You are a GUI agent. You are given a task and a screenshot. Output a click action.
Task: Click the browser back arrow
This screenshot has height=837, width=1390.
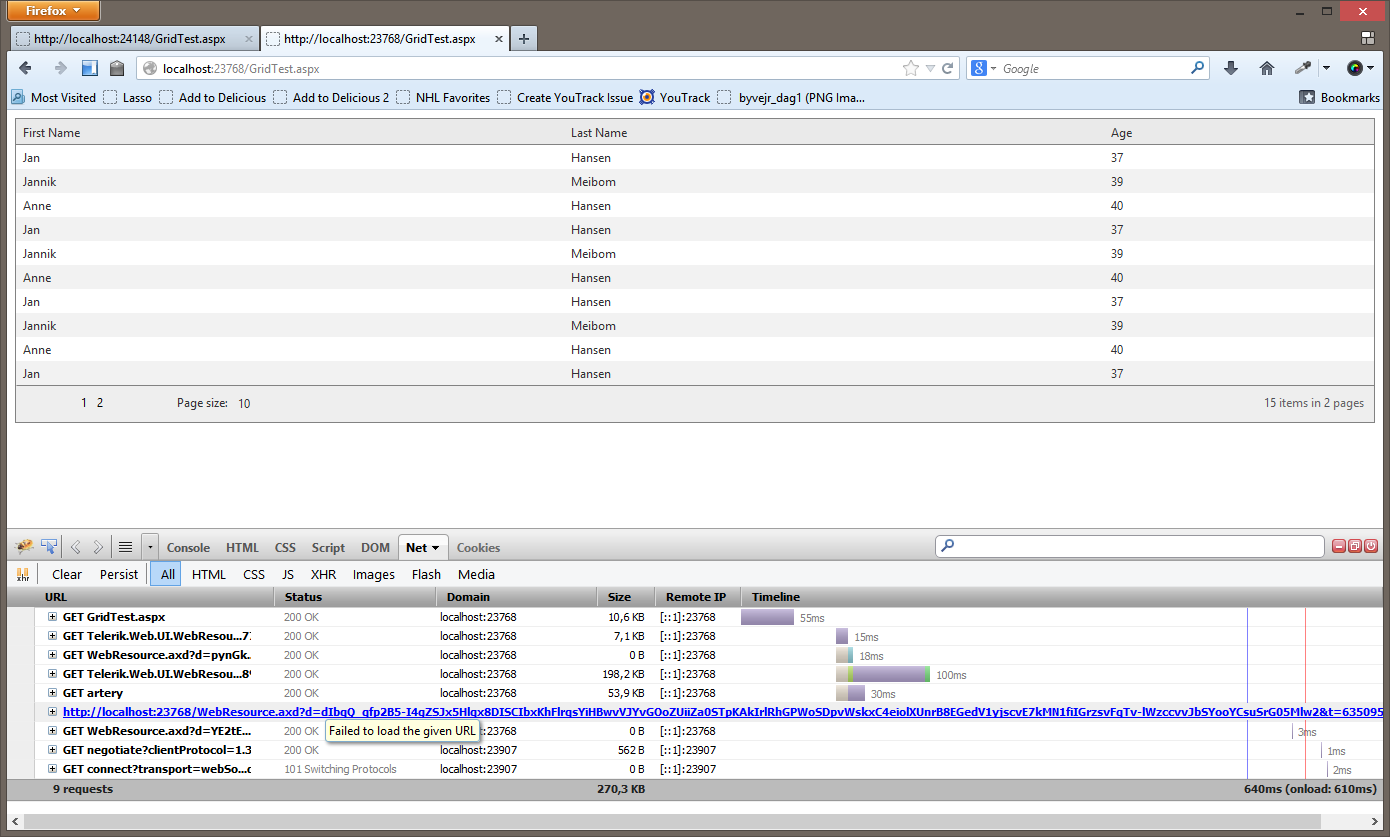pos(26,68)
